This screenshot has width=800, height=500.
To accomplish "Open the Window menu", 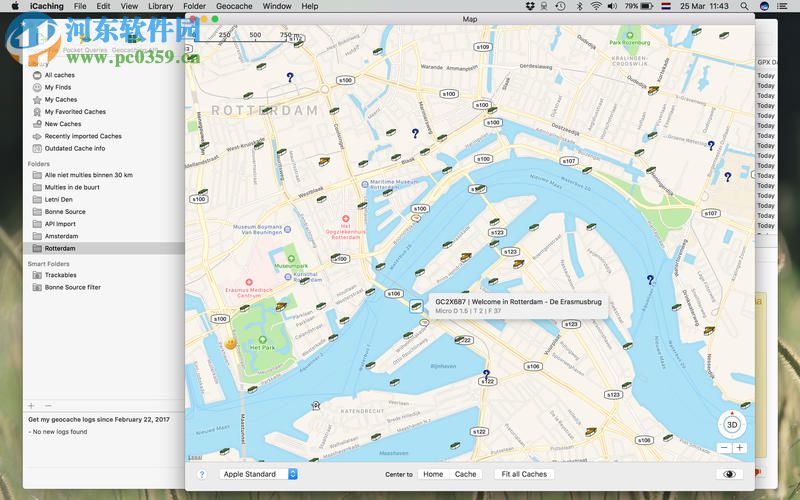I will click(277, 6).
